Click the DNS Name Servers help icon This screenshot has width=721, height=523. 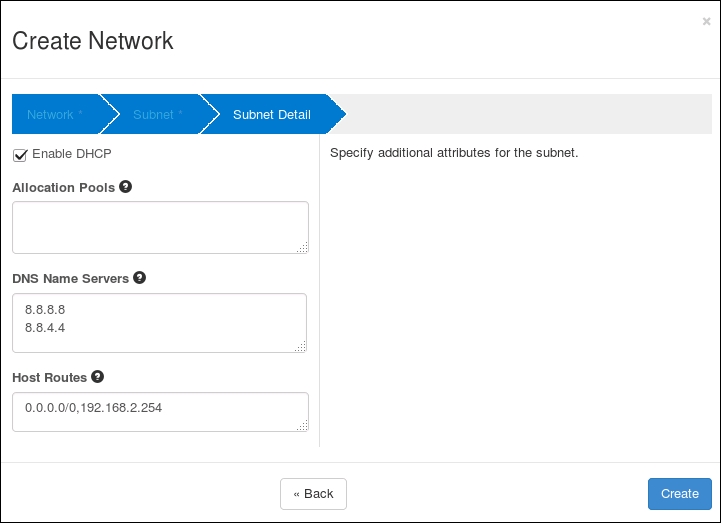(139, 278)
